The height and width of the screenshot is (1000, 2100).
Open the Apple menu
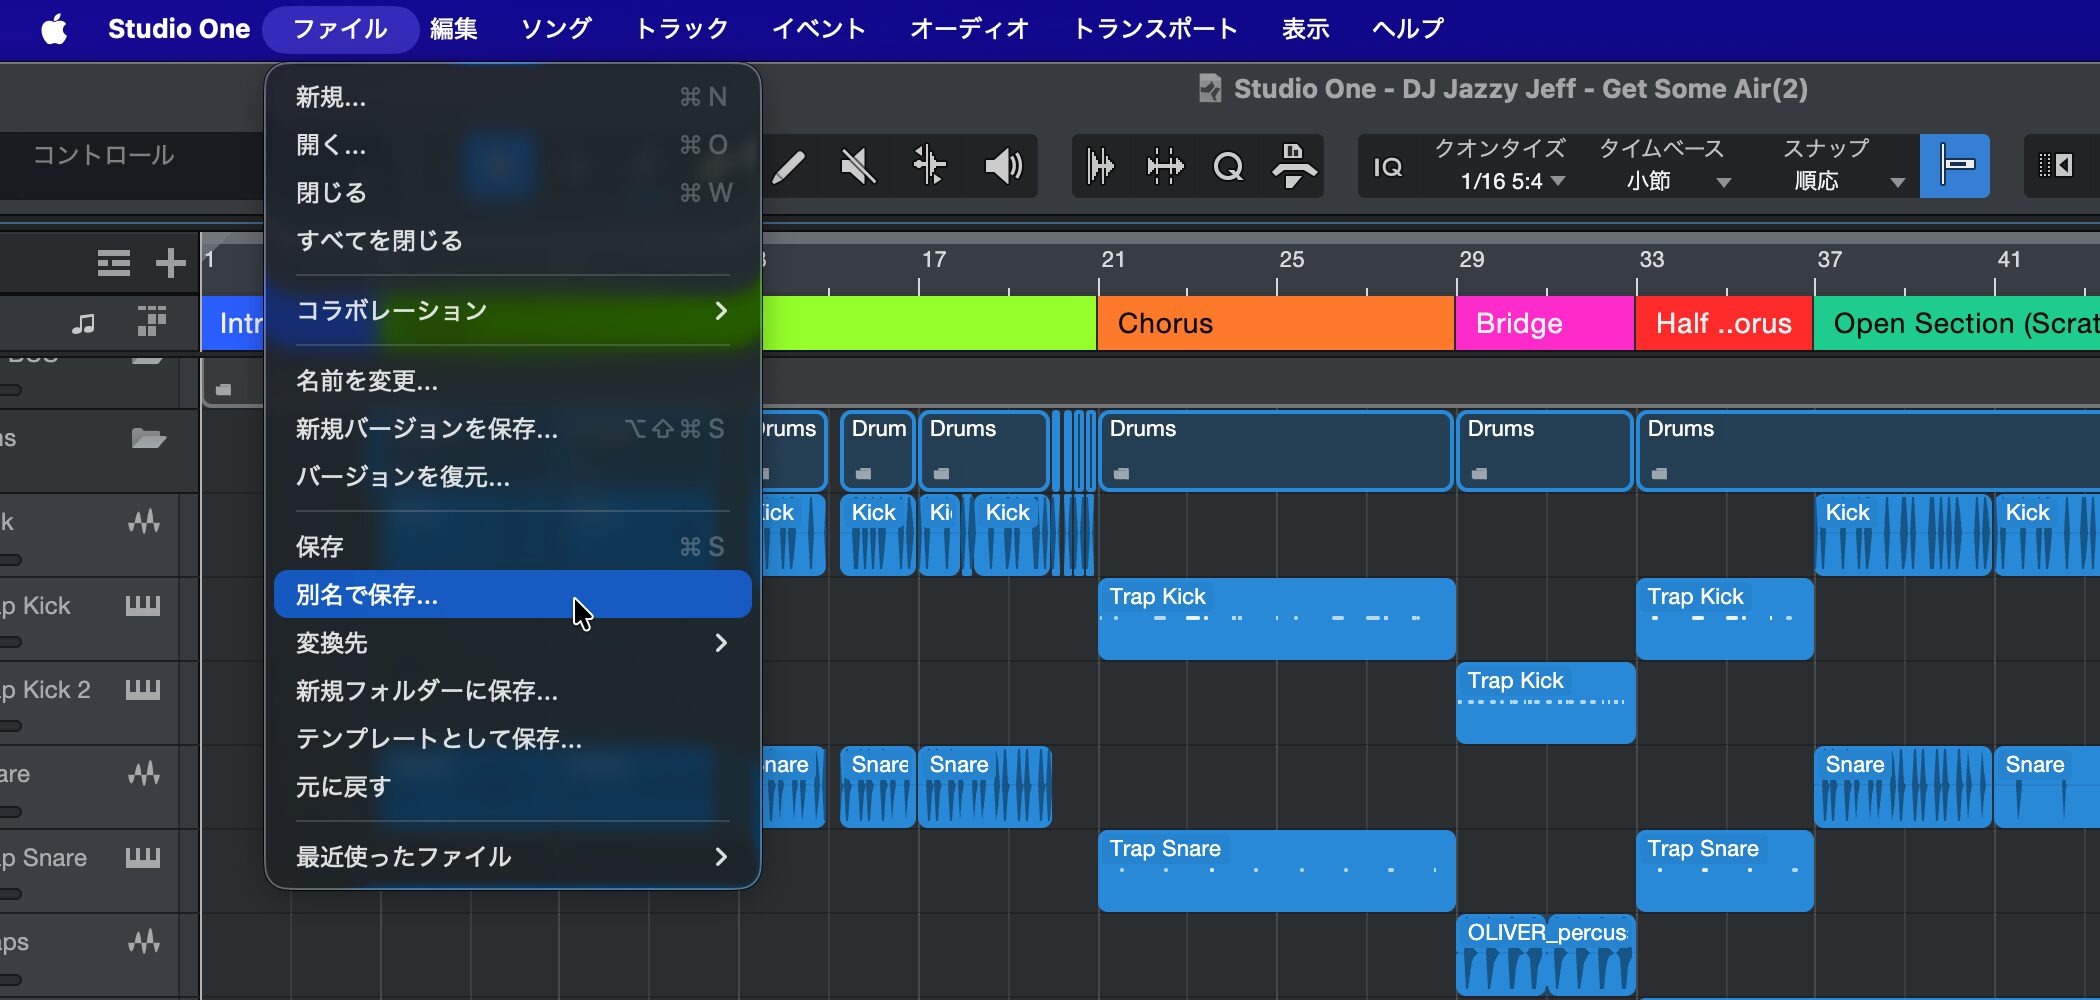[54, 29]
